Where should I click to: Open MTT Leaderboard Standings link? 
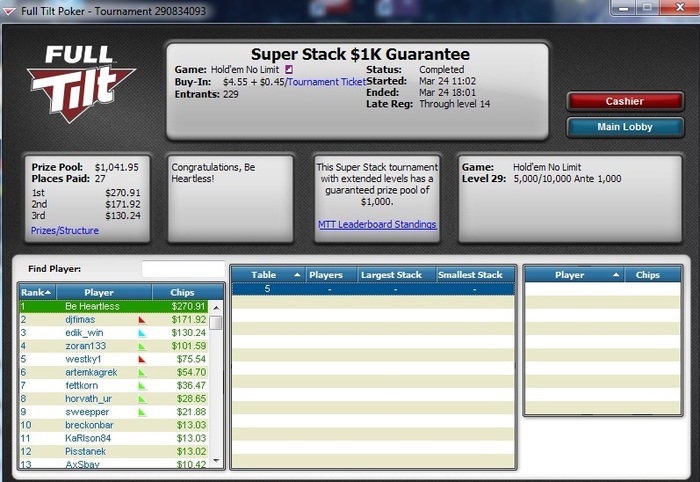tap(377, 224)
